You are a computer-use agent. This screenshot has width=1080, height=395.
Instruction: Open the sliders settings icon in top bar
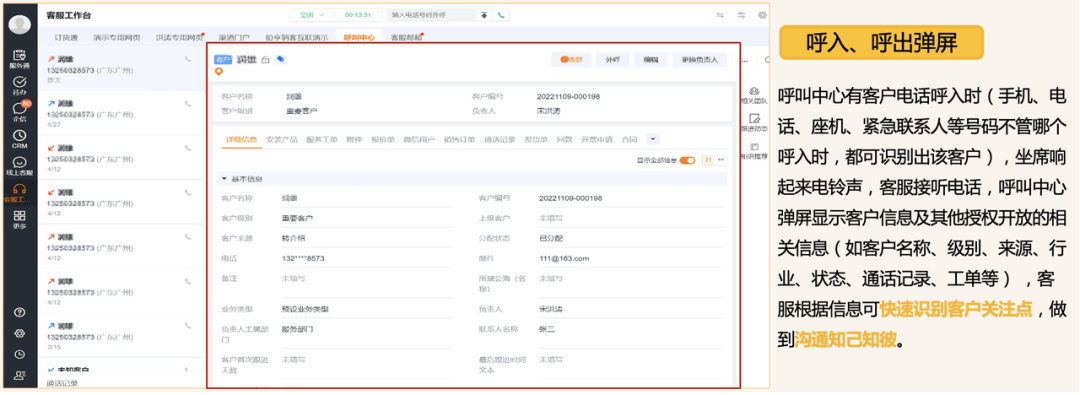pos(742,14)
